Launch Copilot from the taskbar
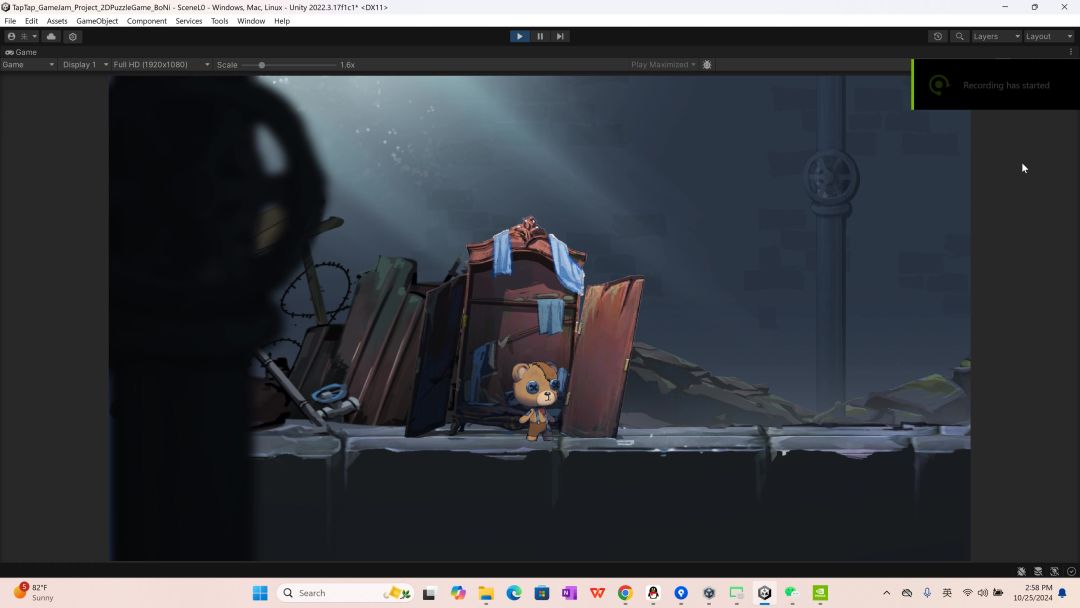This screenshot has height=608, width=1080. coord(458,593)
